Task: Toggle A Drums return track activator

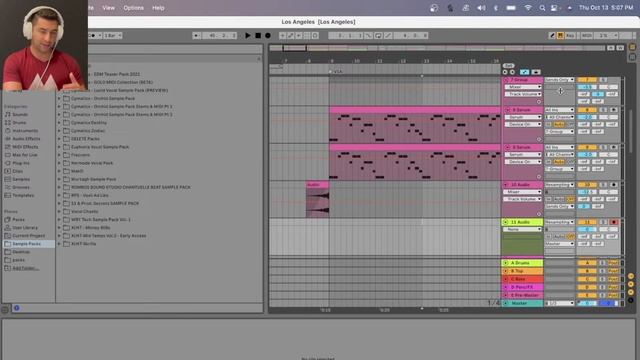Action: [x=587, y=263]
